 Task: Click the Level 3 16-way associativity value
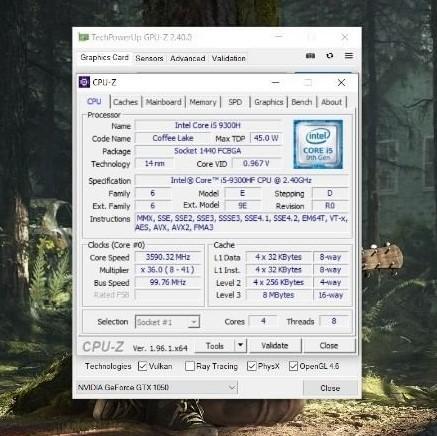click(331, 295)
